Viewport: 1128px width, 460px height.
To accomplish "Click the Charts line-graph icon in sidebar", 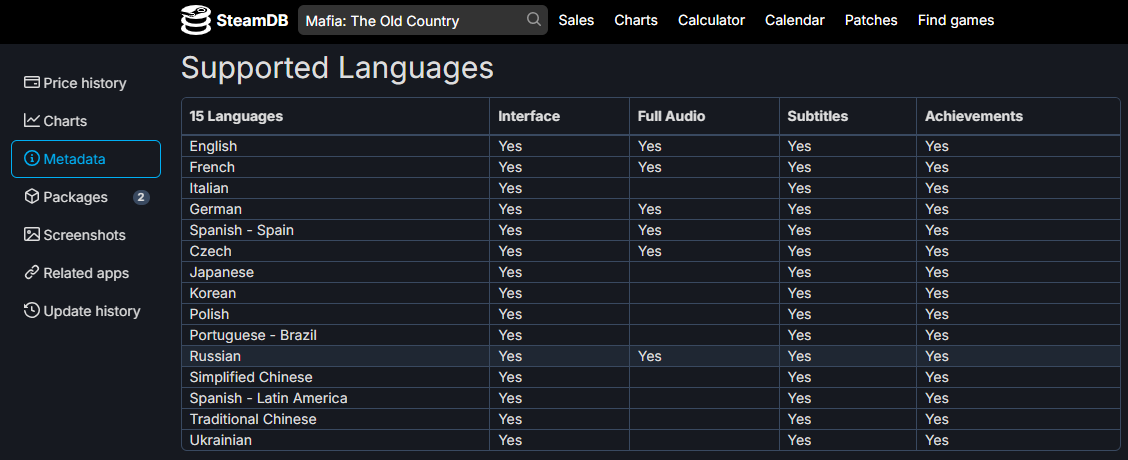I will pyautogui.click(x=32, y=120).
